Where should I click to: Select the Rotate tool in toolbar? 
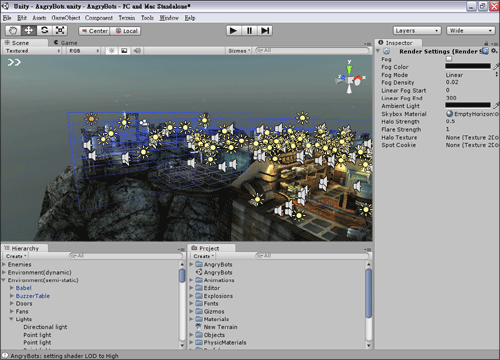[x=44, y=31]
